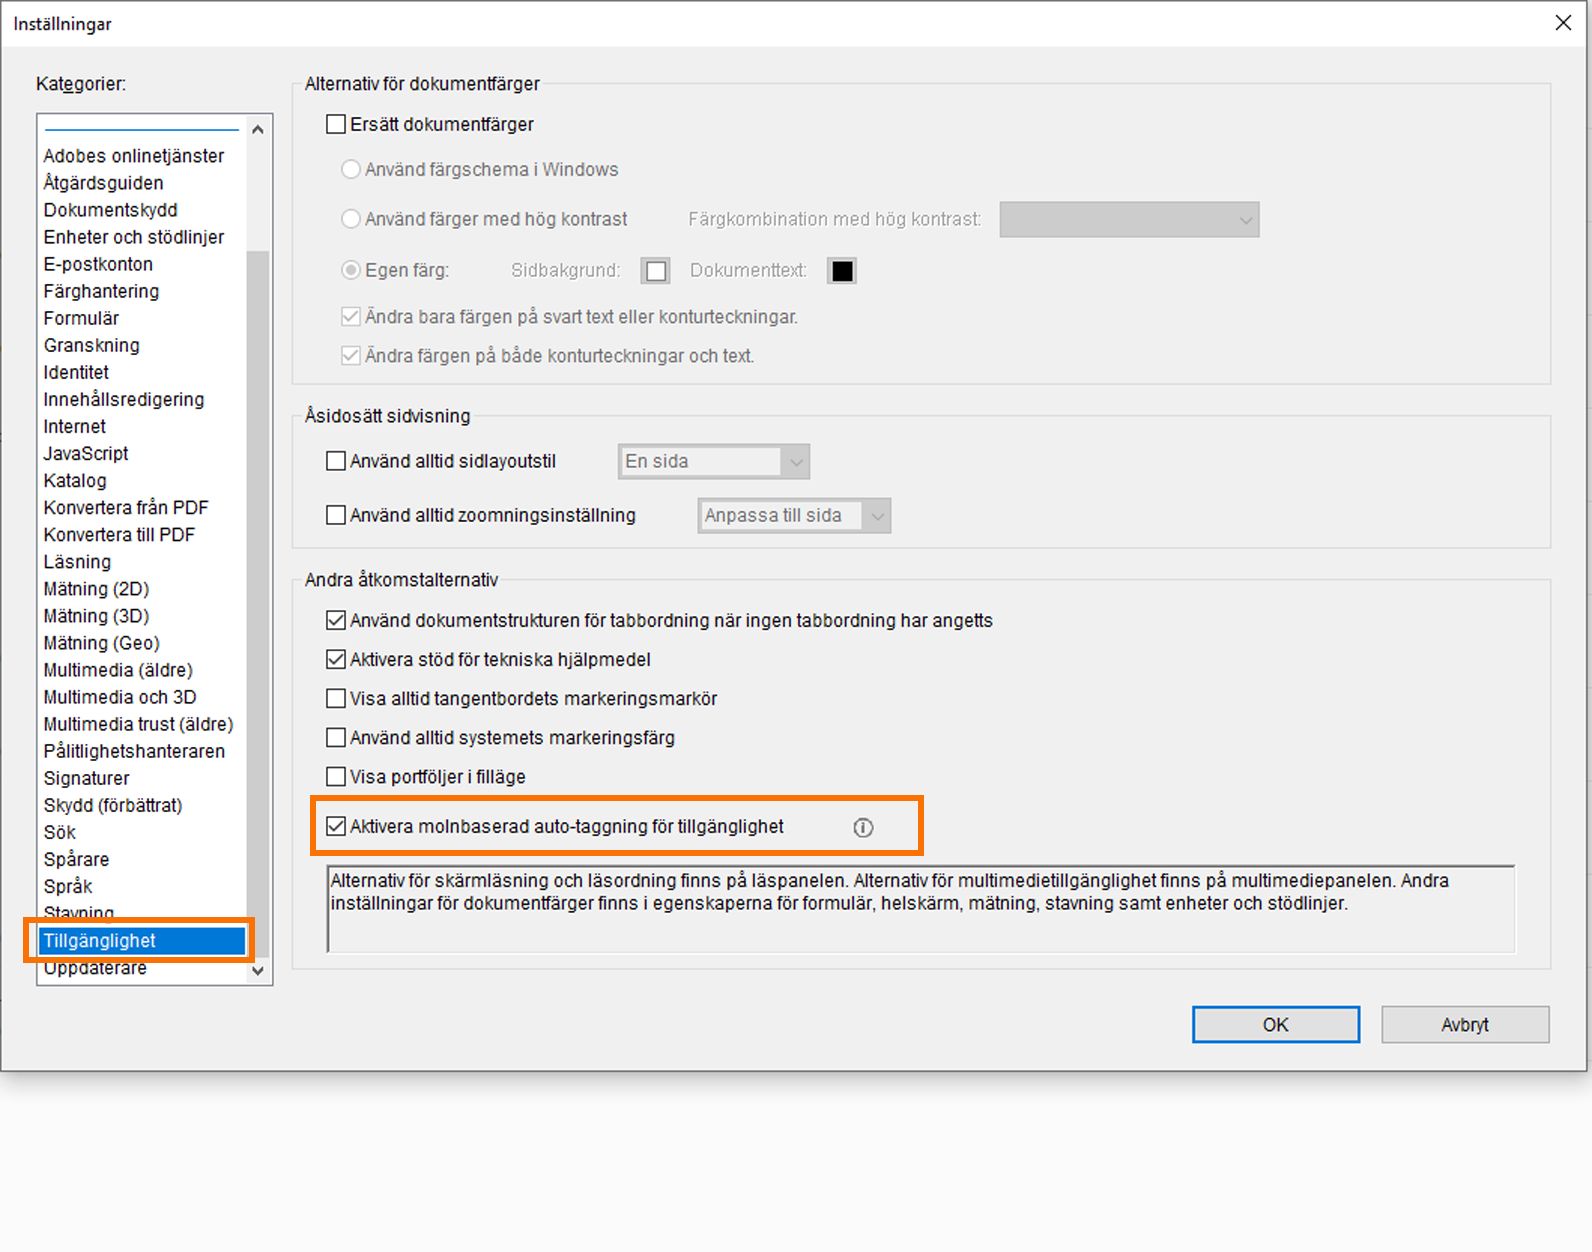The height and width of the screenshot is (1252, 1592).
Task: Toggle Aktivera molnbaserad auto-taggning för tillgänglighet
Action: click(x=336, y=827)
